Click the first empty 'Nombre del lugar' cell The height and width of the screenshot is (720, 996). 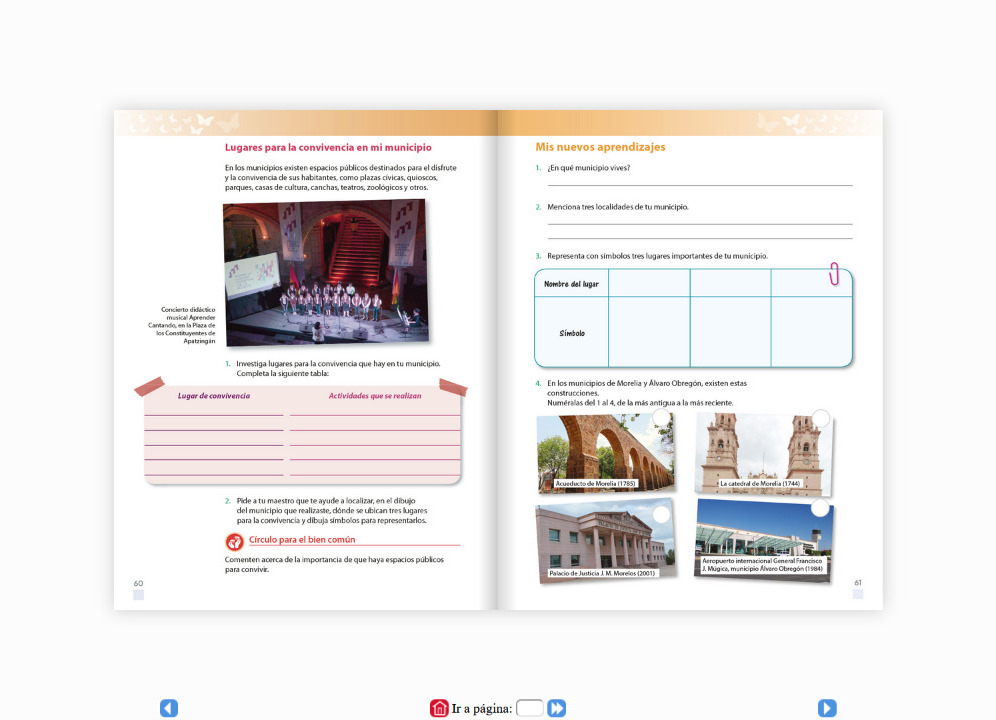coord(648,284)
